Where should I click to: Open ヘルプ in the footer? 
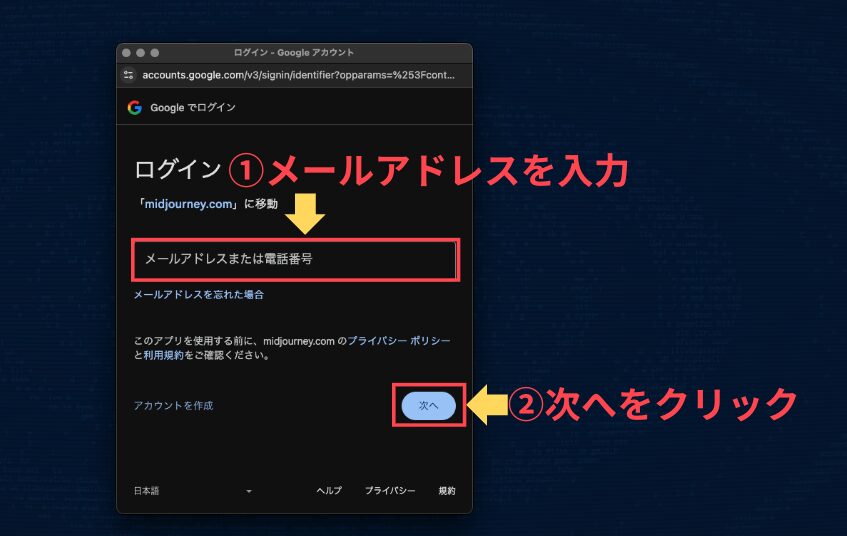[x=329, y=491]
